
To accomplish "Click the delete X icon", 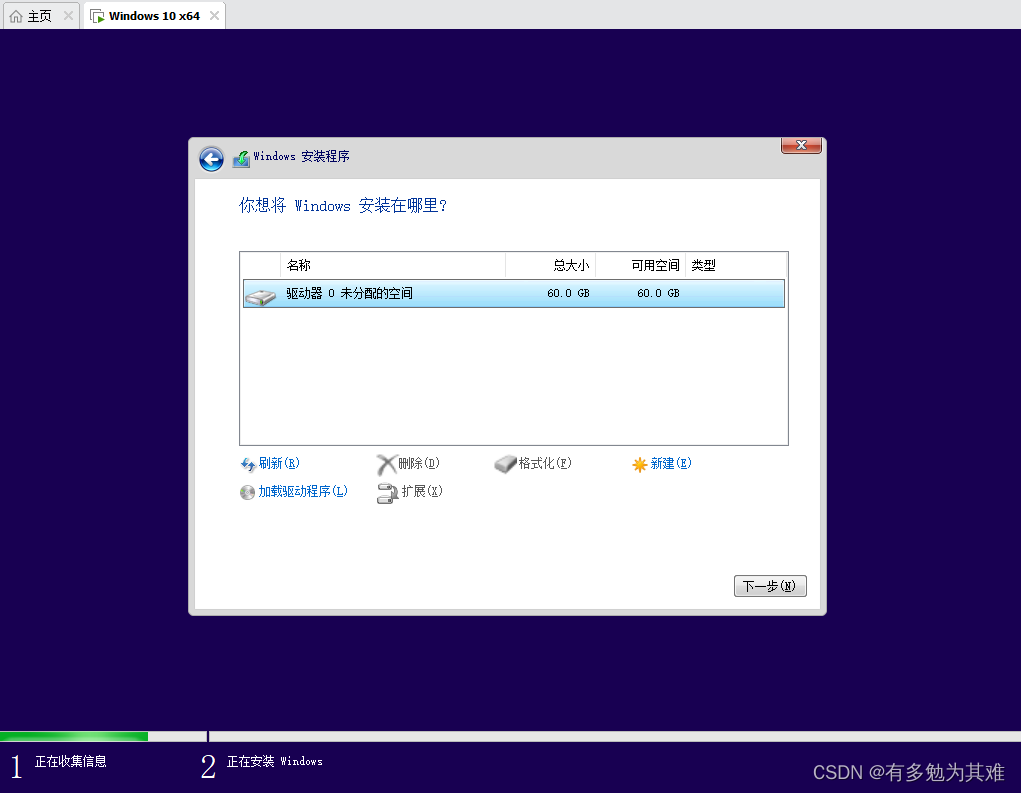I will point(386,464).
